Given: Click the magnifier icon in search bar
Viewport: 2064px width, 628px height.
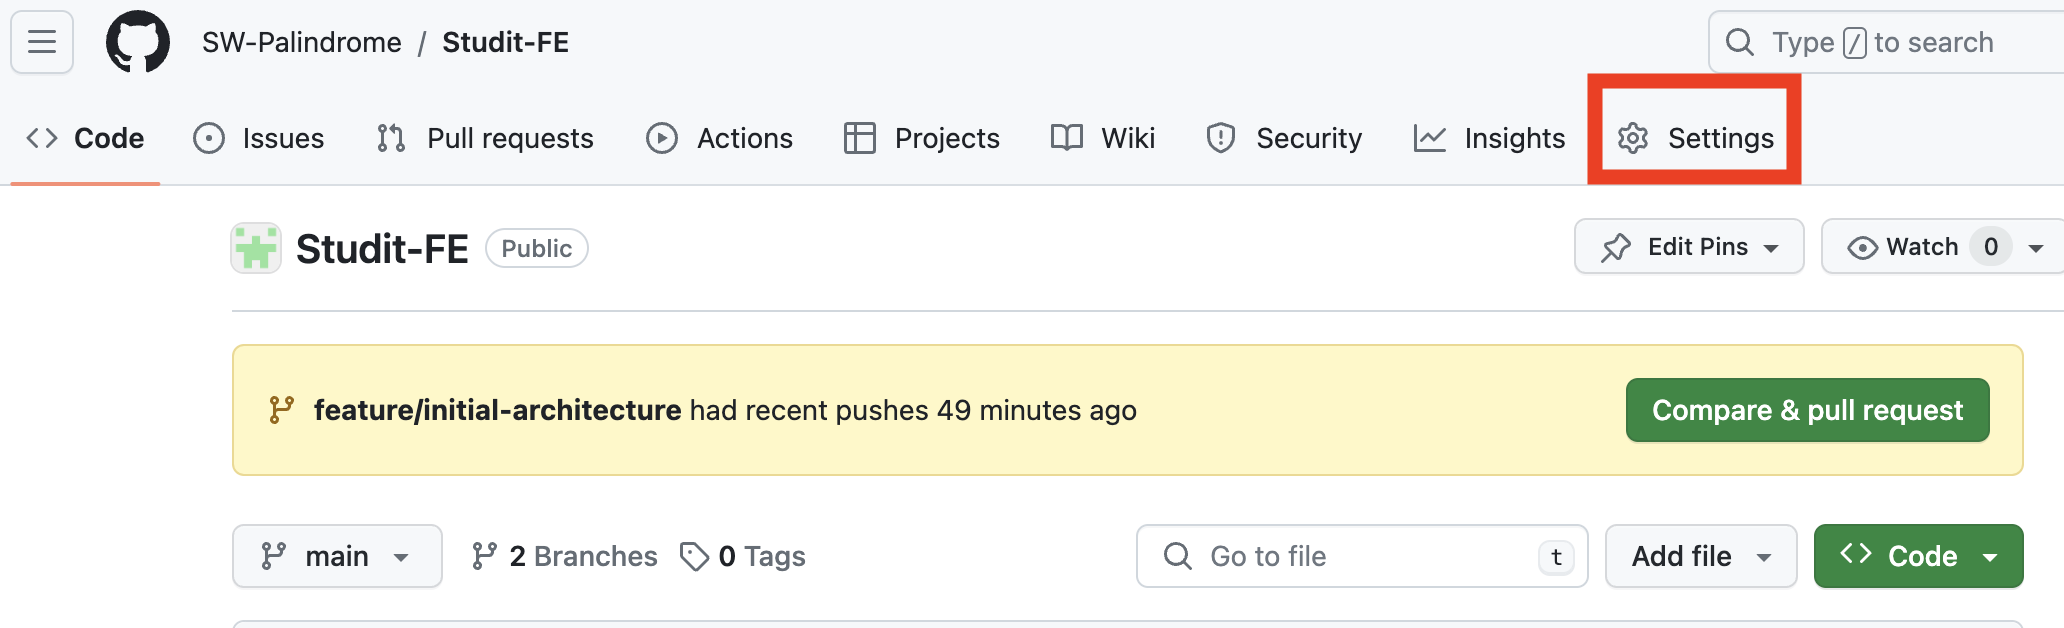Looking at the screenshot, I should pyautogui.click(x=1740, y=42).
